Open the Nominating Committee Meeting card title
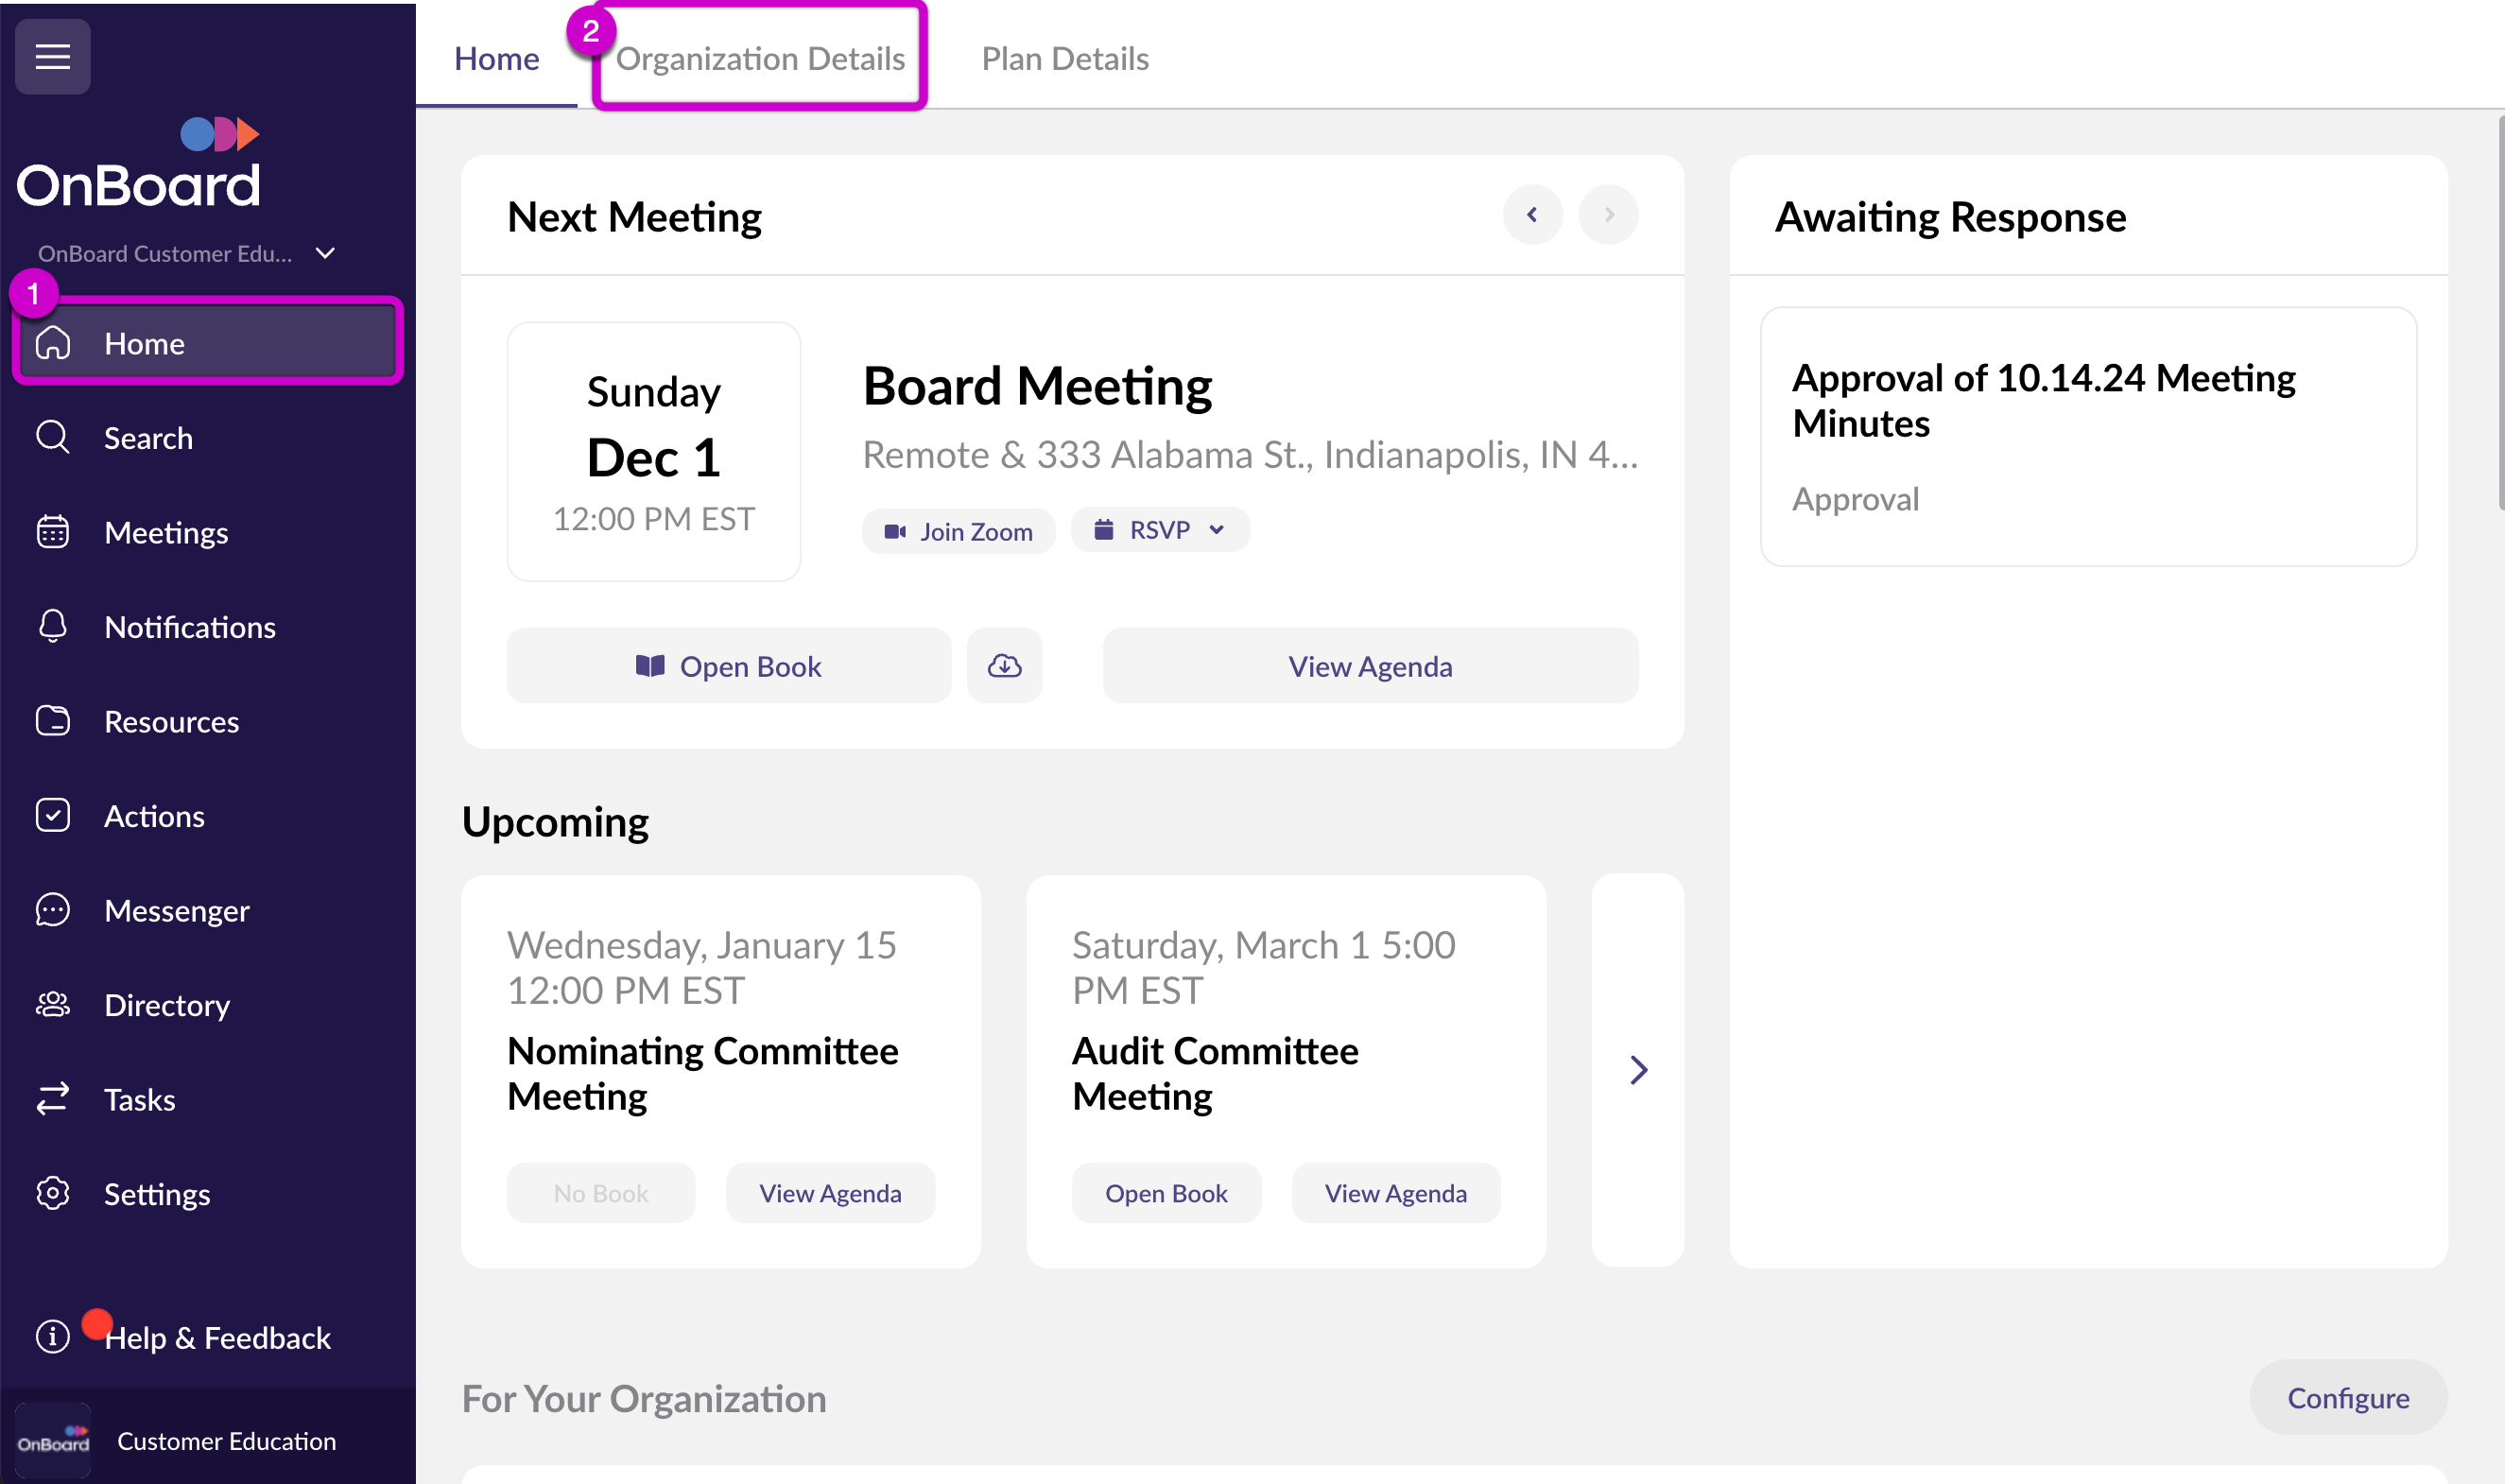The image size is (2505, 1484). pyautogui.click(x=702, y=1073)
